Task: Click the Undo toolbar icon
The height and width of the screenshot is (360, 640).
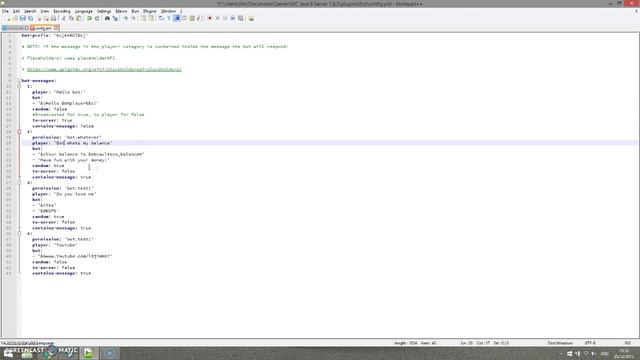Action: (x=89, y=18)
